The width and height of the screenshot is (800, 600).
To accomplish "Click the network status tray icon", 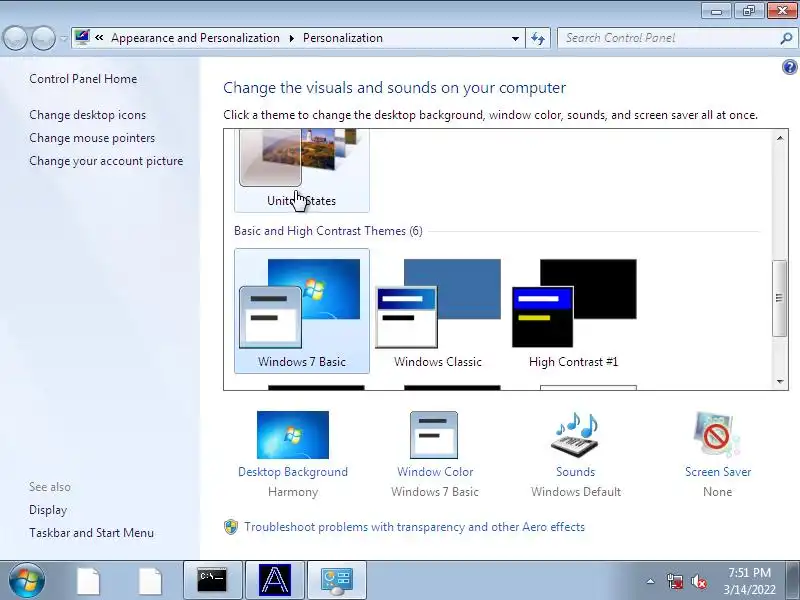I will tap(674, 581).
